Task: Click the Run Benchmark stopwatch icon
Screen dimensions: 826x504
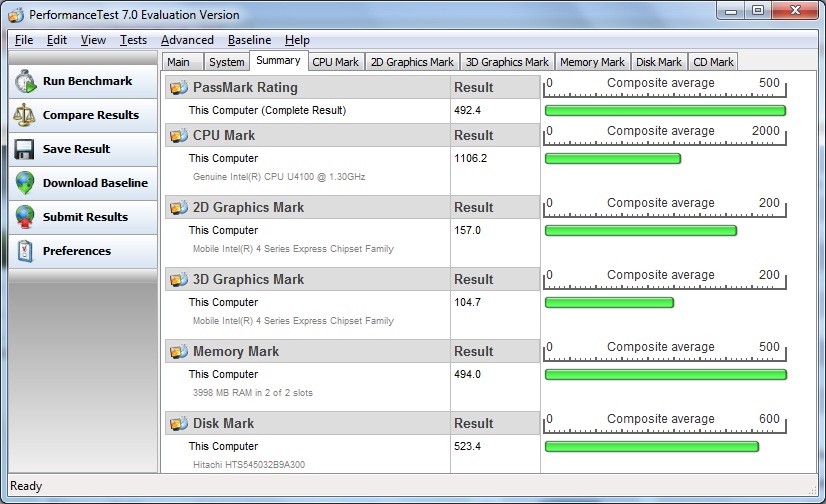Action: 25,82
